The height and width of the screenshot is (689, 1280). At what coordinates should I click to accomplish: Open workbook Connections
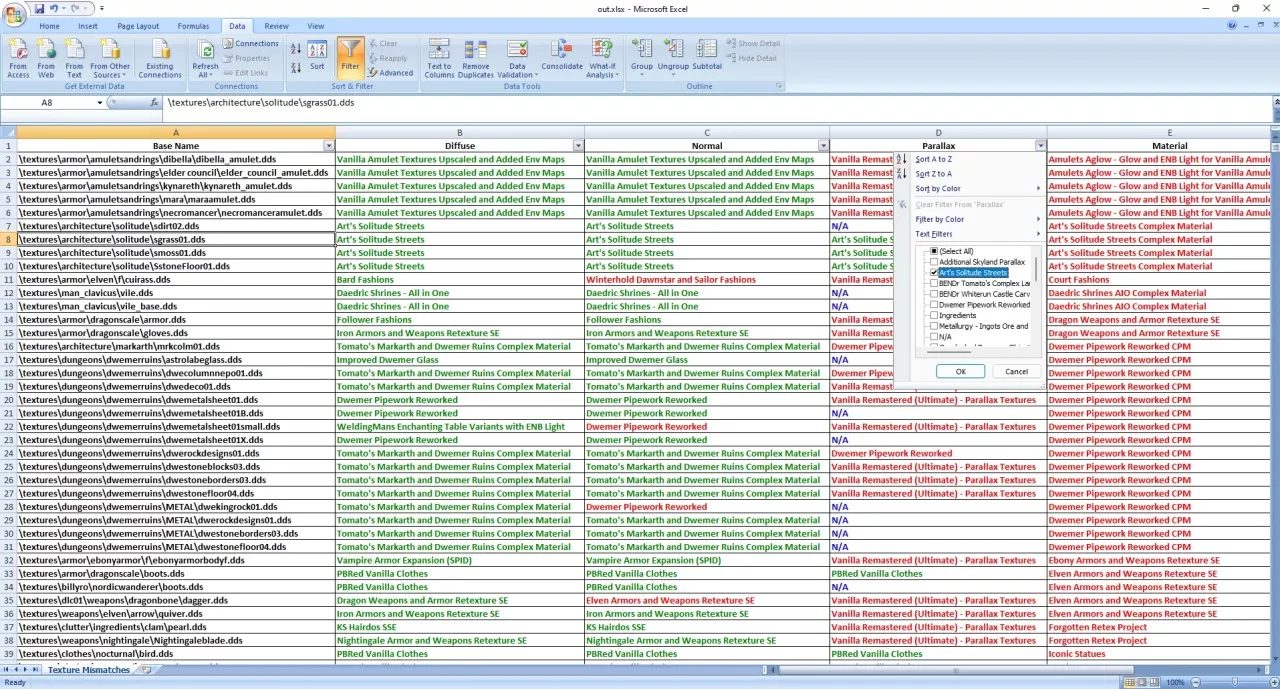251,44
